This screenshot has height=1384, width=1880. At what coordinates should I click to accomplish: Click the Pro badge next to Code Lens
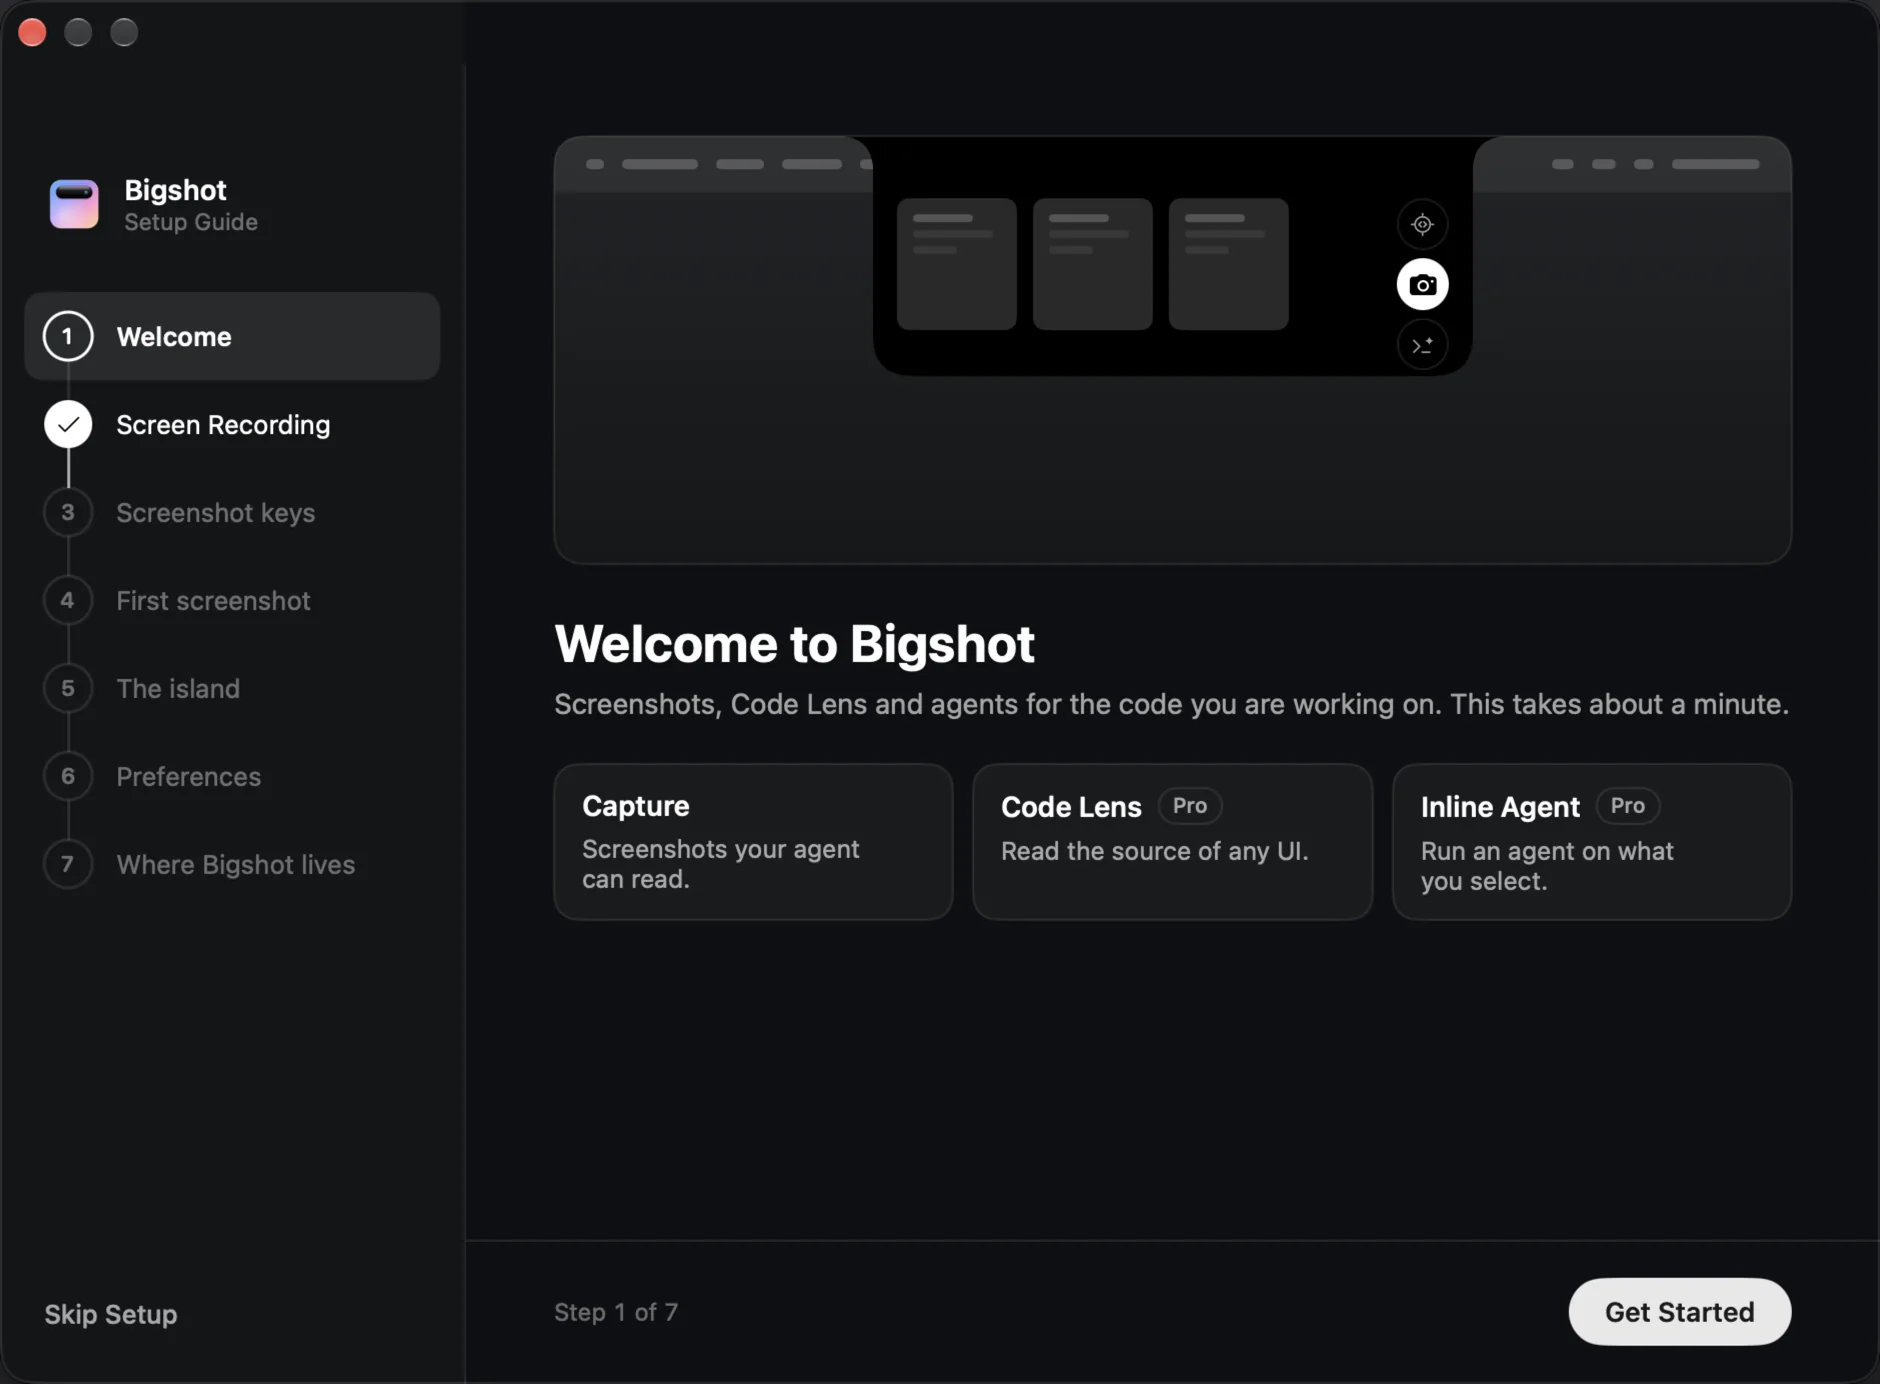(1190, 806)
